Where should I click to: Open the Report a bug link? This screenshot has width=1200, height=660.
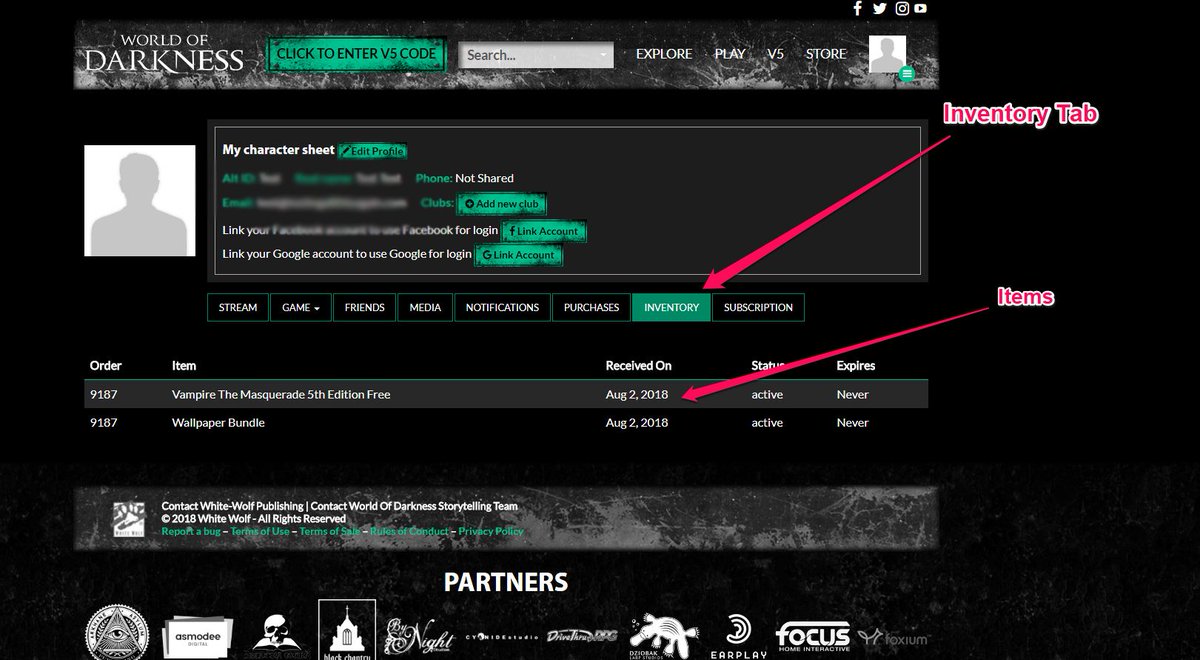coord(192,531)
